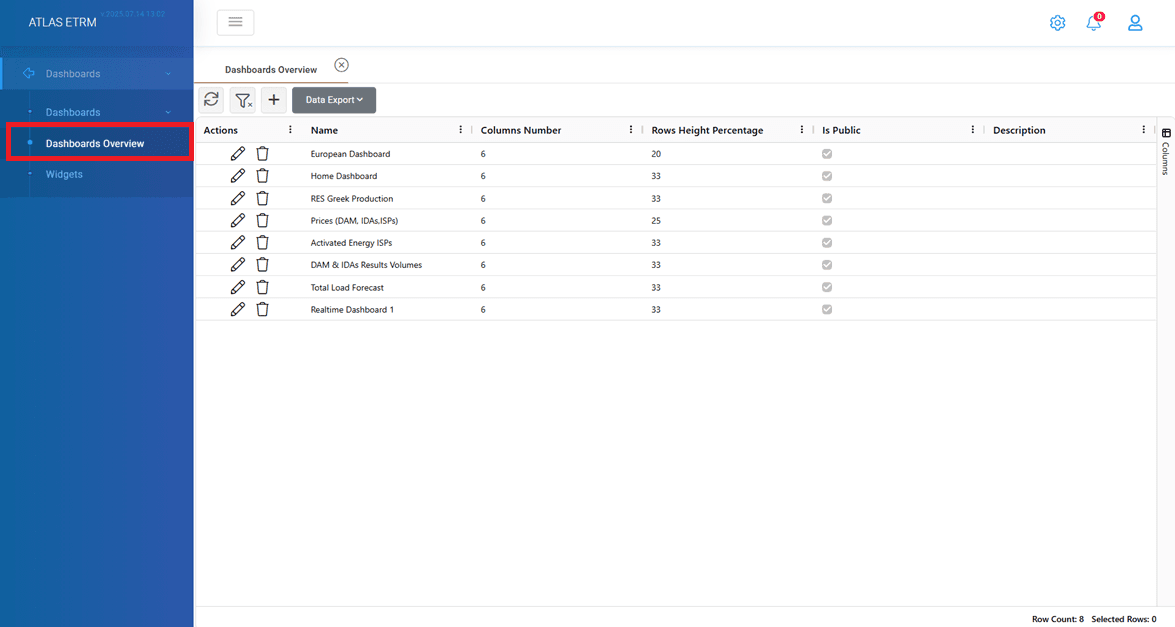1175x627 pixels.
Task: Close the Dashboards Overview tab
Action: [x=342, y=65]
